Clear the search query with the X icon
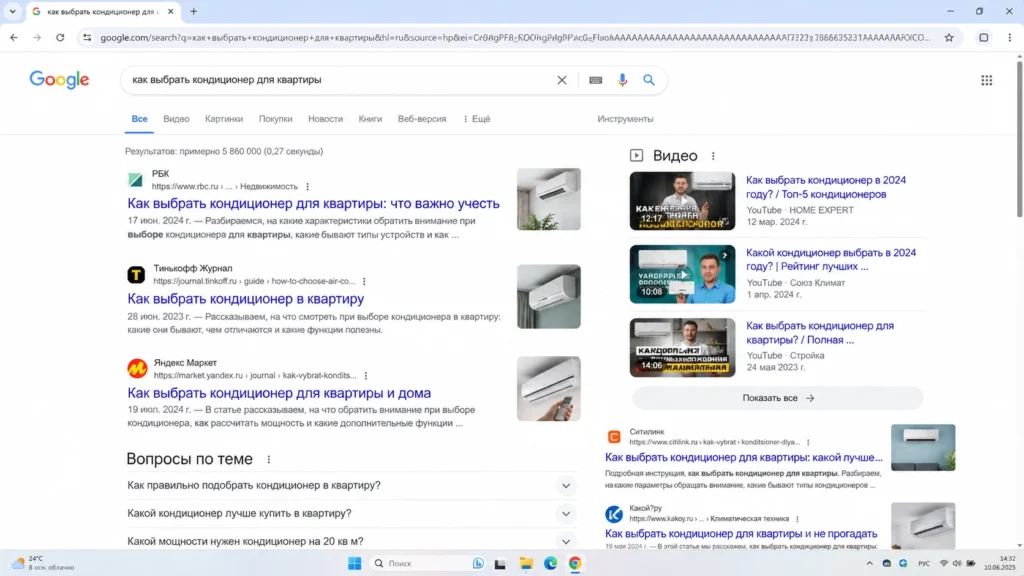This screenshot has height=576, width=1024. (x=562, y=80)
